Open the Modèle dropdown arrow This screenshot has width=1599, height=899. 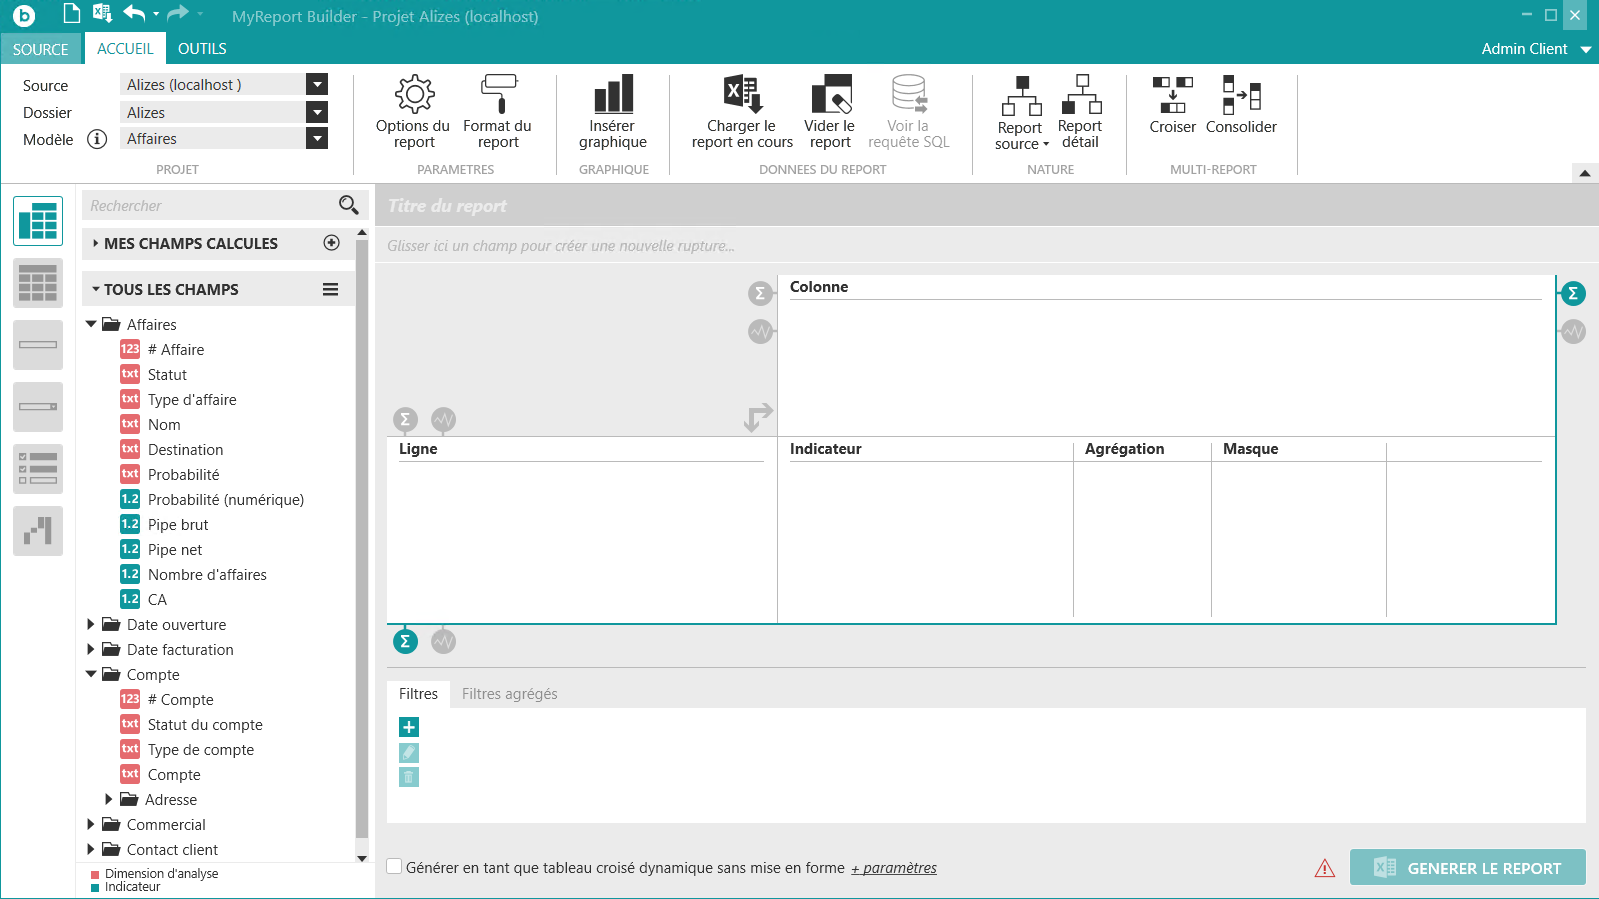(x=317, y=139)
